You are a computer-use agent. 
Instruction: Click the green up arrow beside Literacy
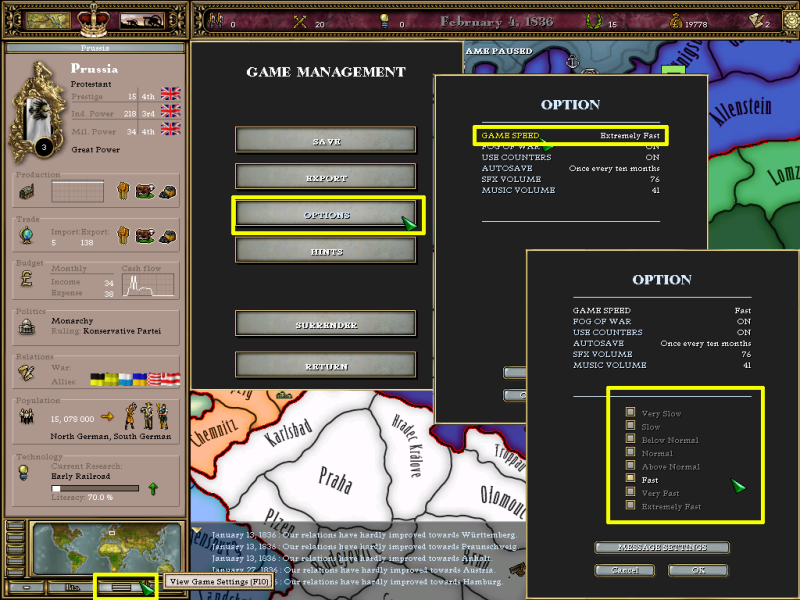point(153,489)
